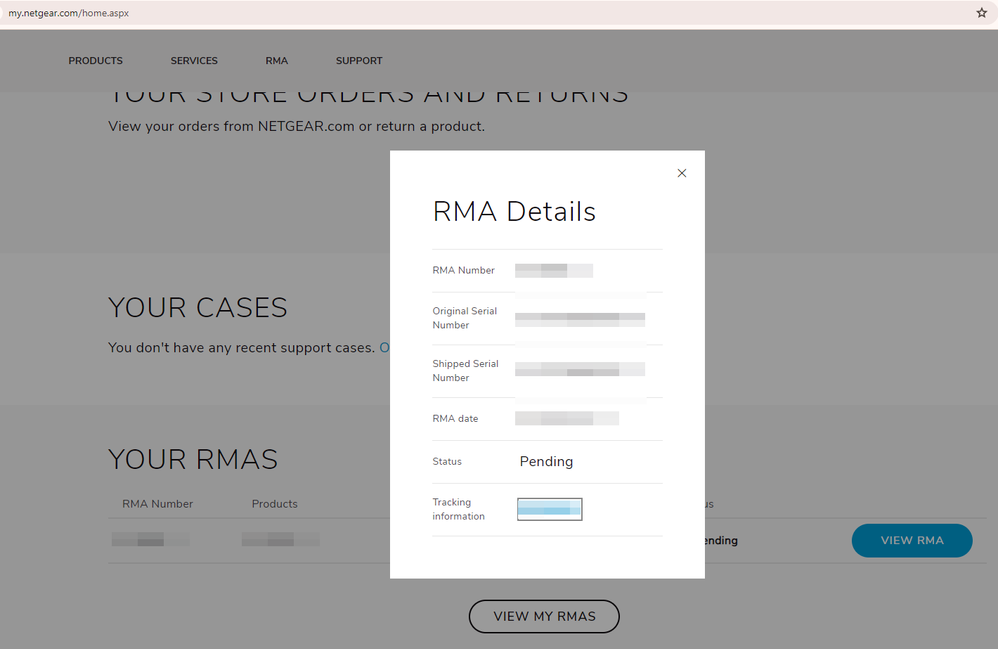
Task: Click the Products column header
Action: coord(274,503)
